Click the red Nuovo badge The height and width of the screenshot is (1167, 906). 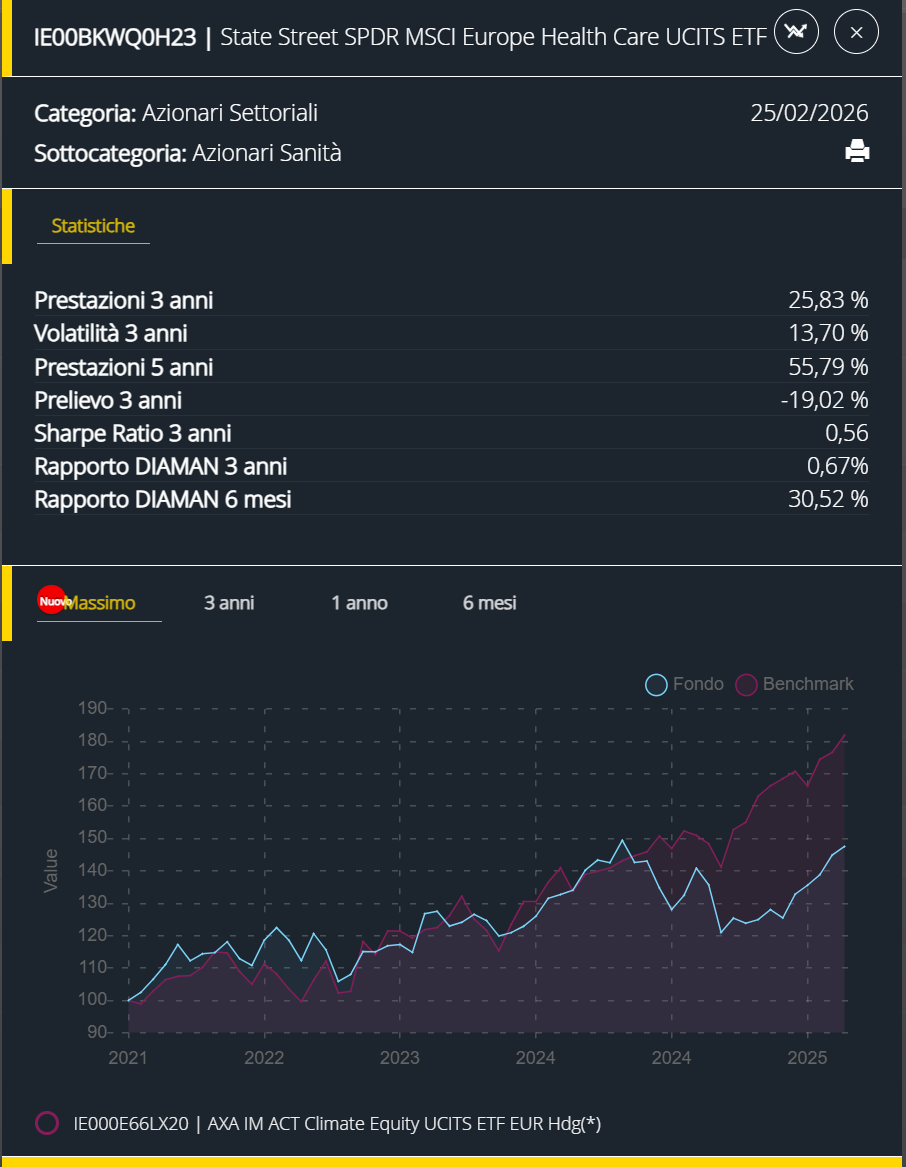(51, 599)
